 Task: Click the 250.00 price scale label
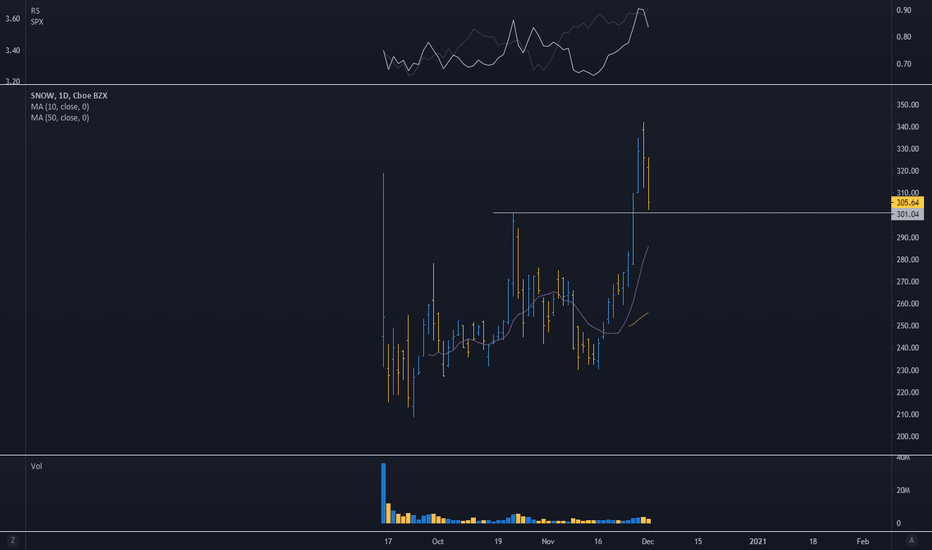tap(907, 326)
